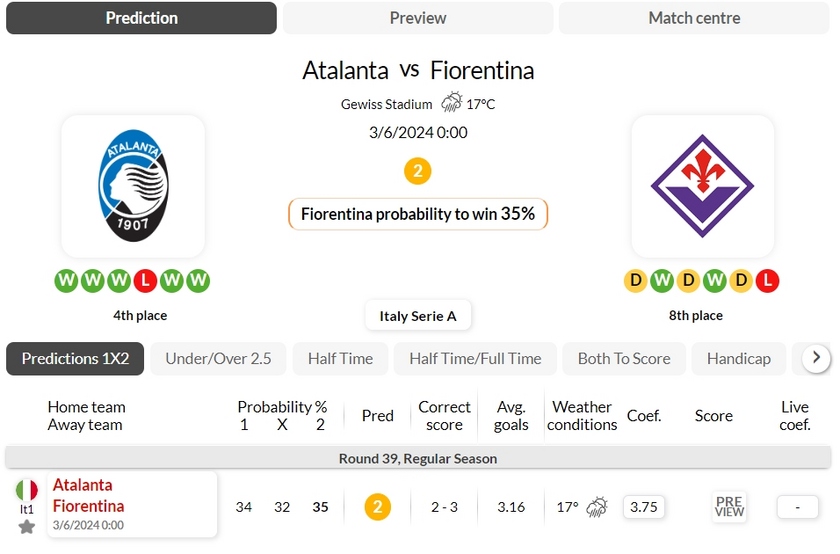Select the Both To Score tab

click(624, 358)
